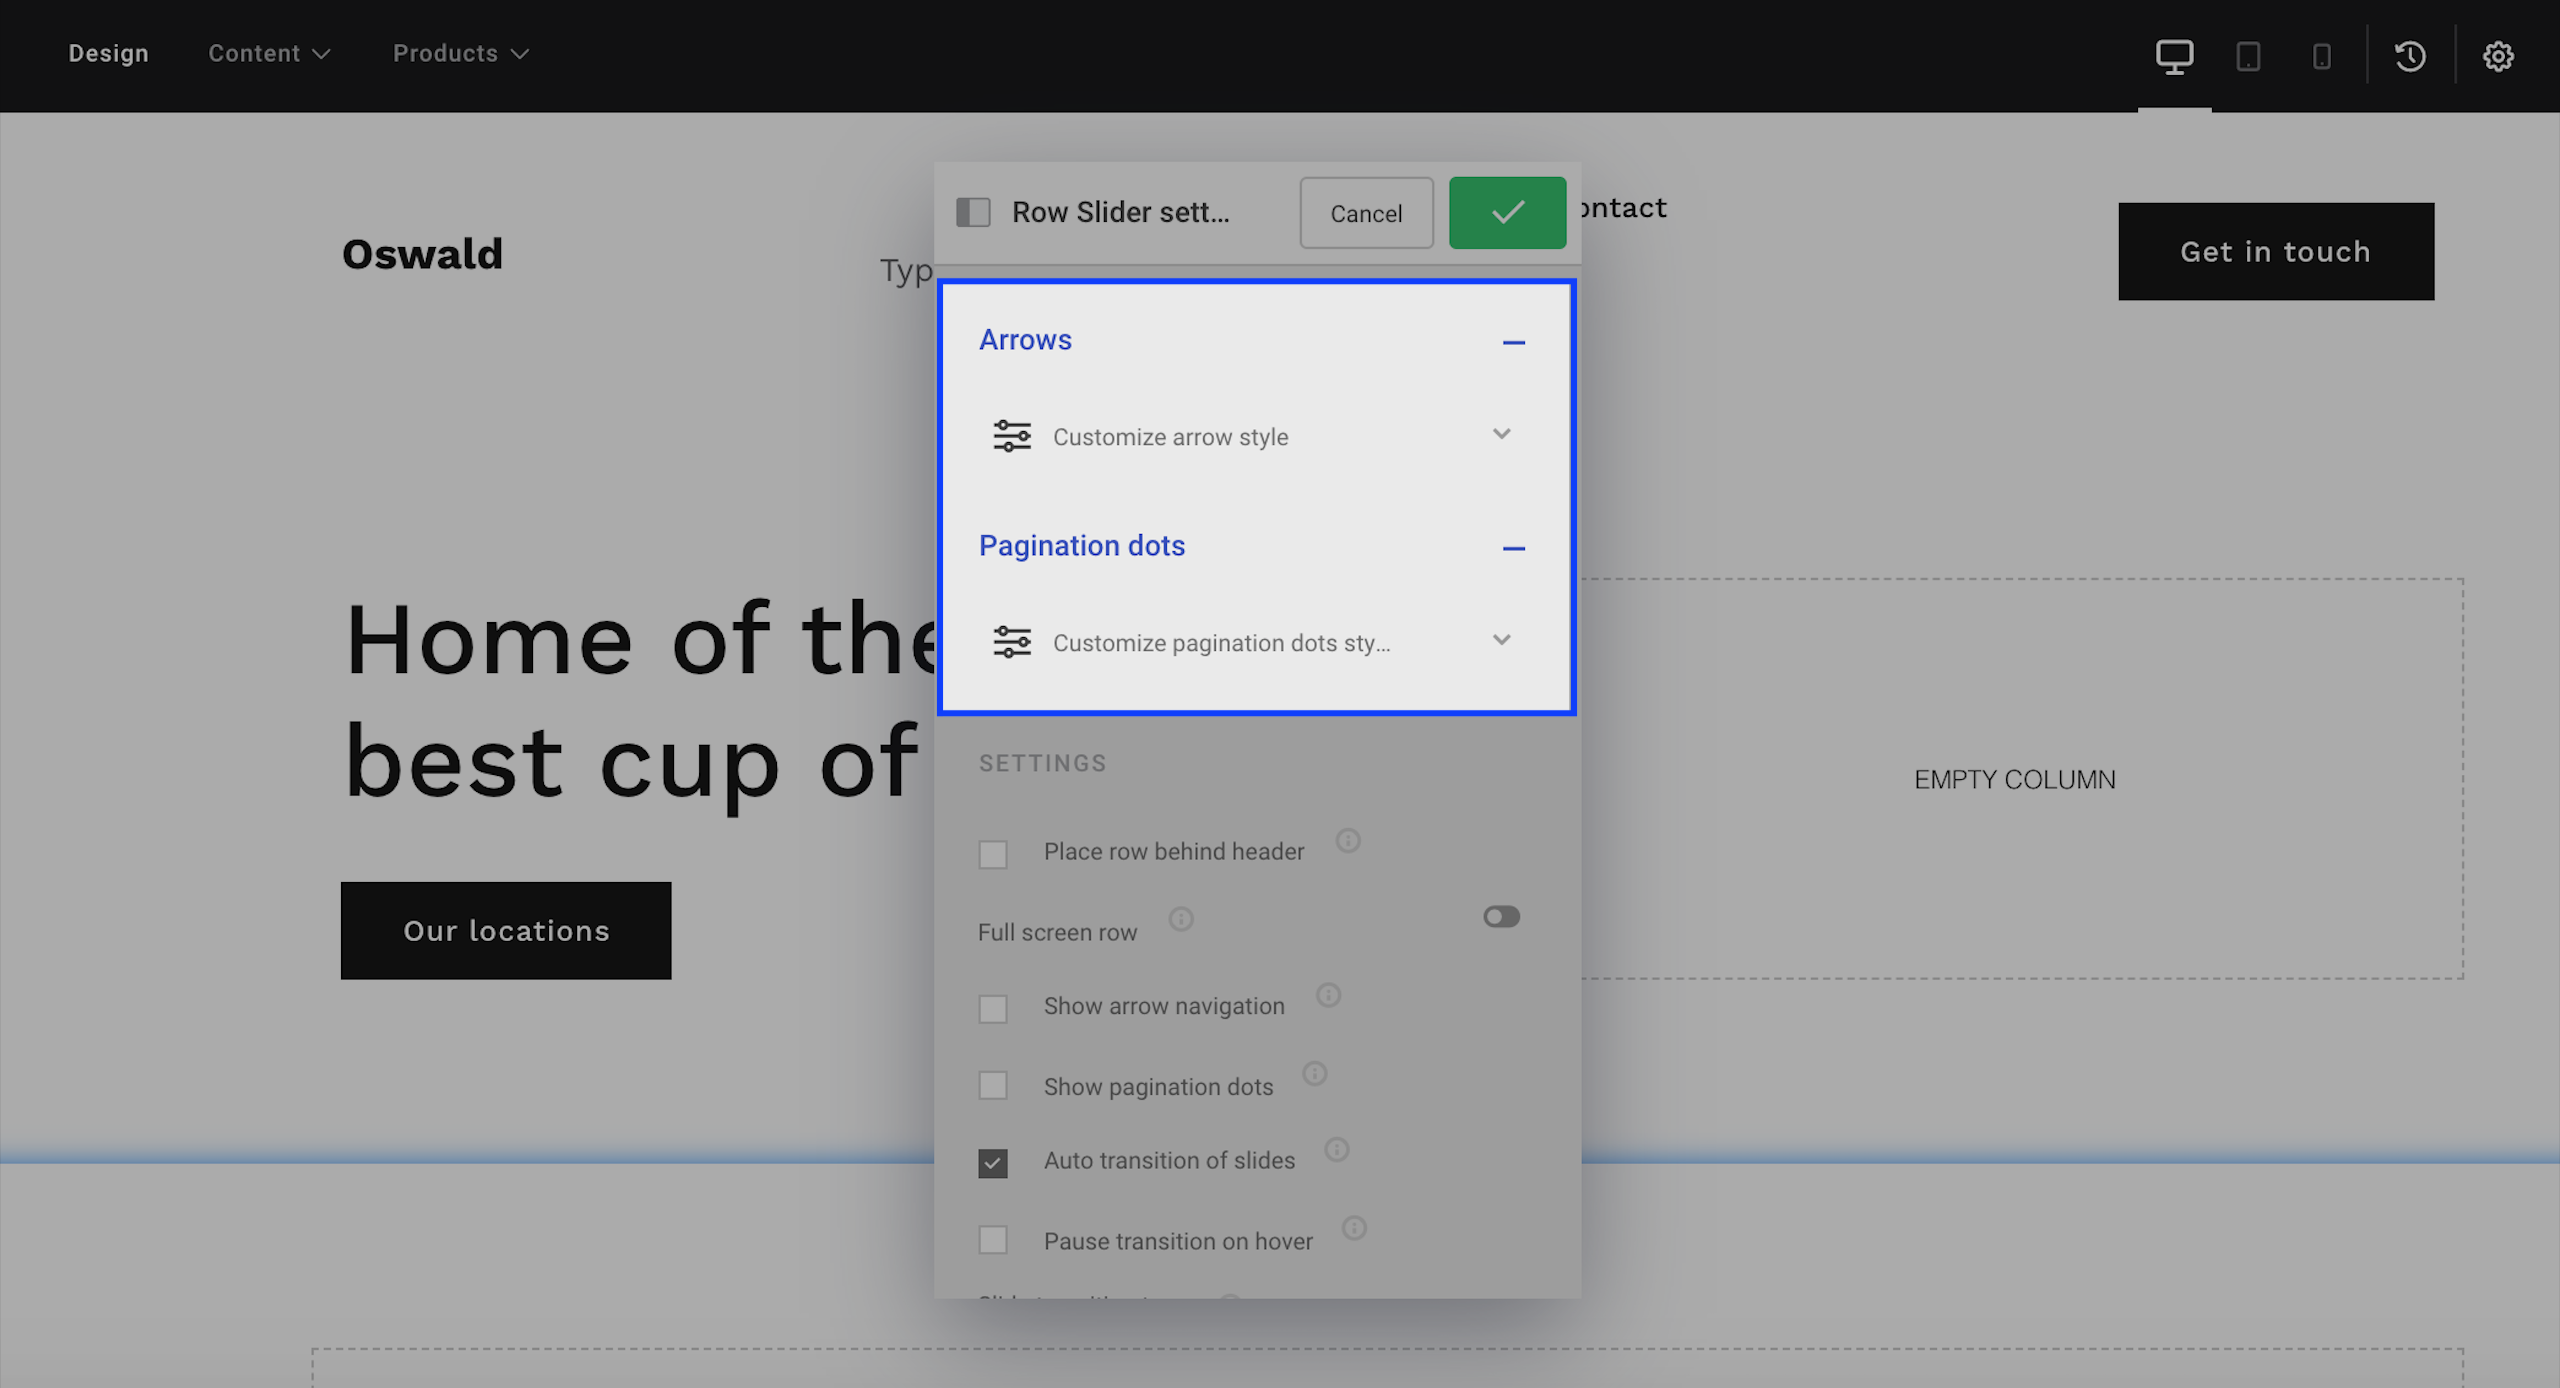Check Show pagination dots

coord(993,1085)
